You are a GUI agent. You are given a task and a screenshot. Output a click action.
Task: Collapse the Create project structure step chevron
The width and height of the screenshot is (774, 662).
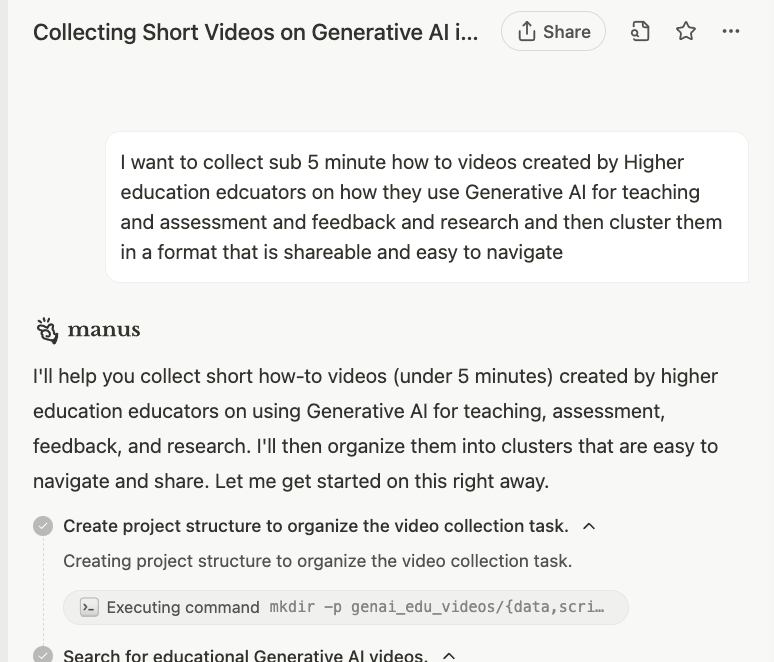point(589,526)
